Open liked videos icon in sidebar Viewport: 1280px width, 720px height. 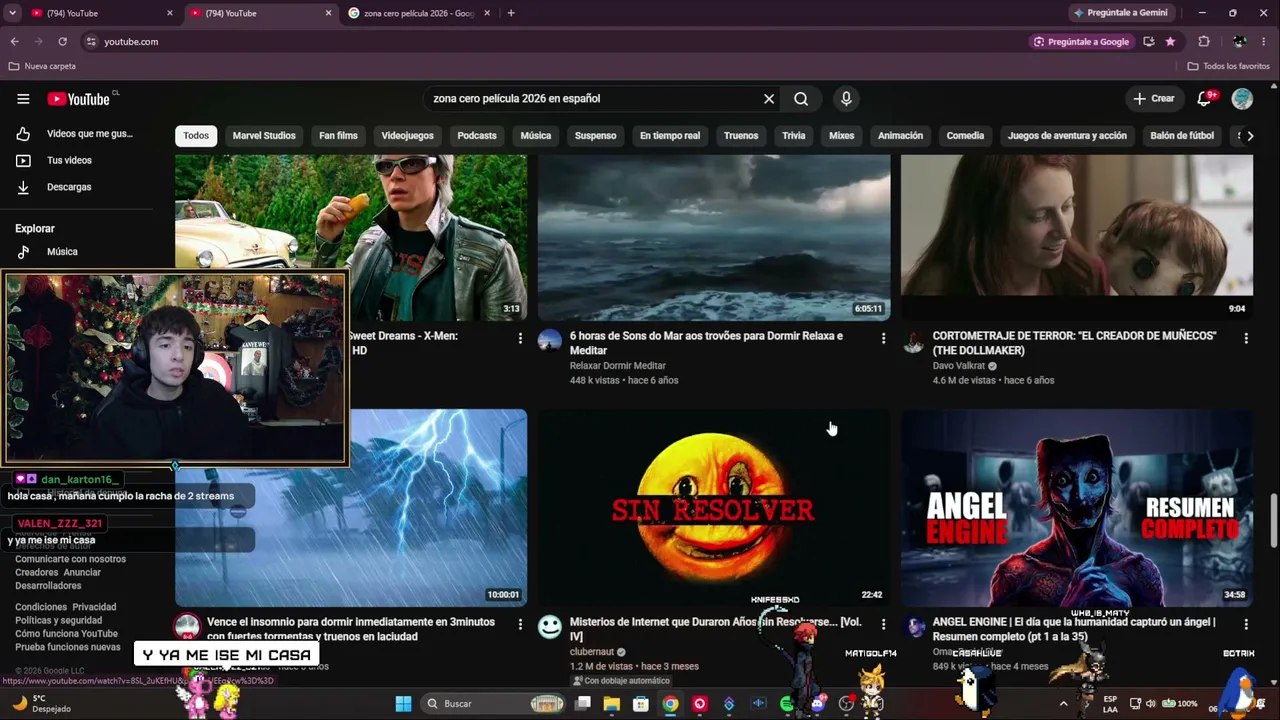(23, 134)
